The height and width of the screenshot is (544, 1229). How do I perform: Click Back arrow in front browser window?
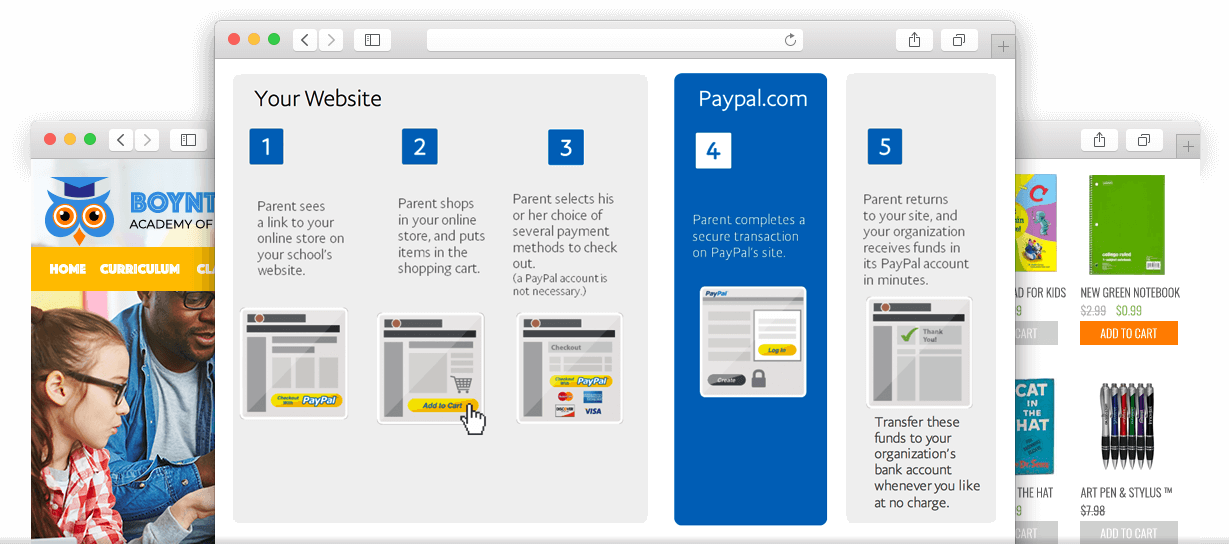(305, 40)
